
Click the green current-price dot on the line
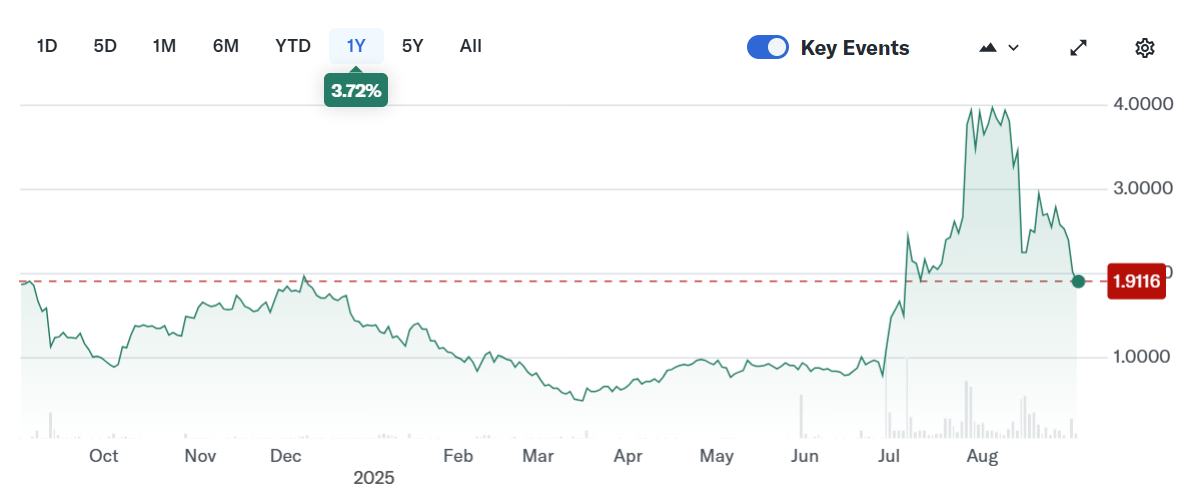pos(1078,281)
